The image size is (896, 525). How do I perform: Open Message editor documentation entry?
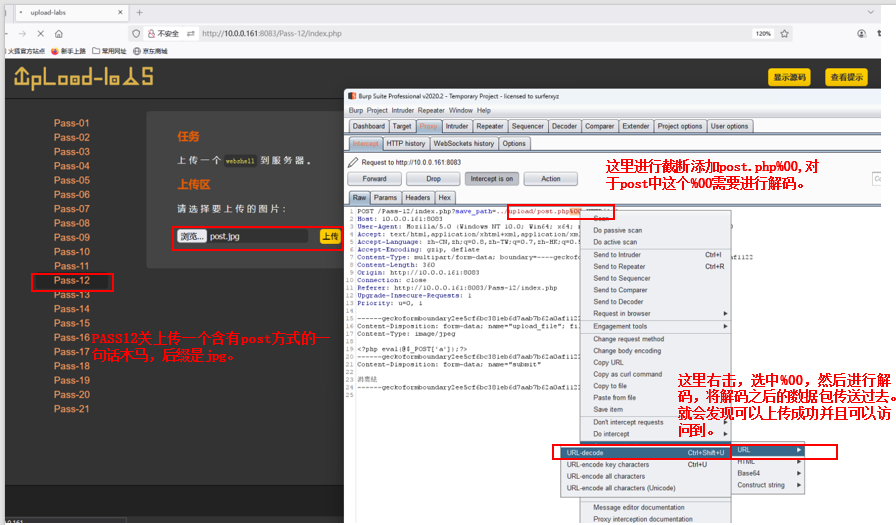point(655,507)
